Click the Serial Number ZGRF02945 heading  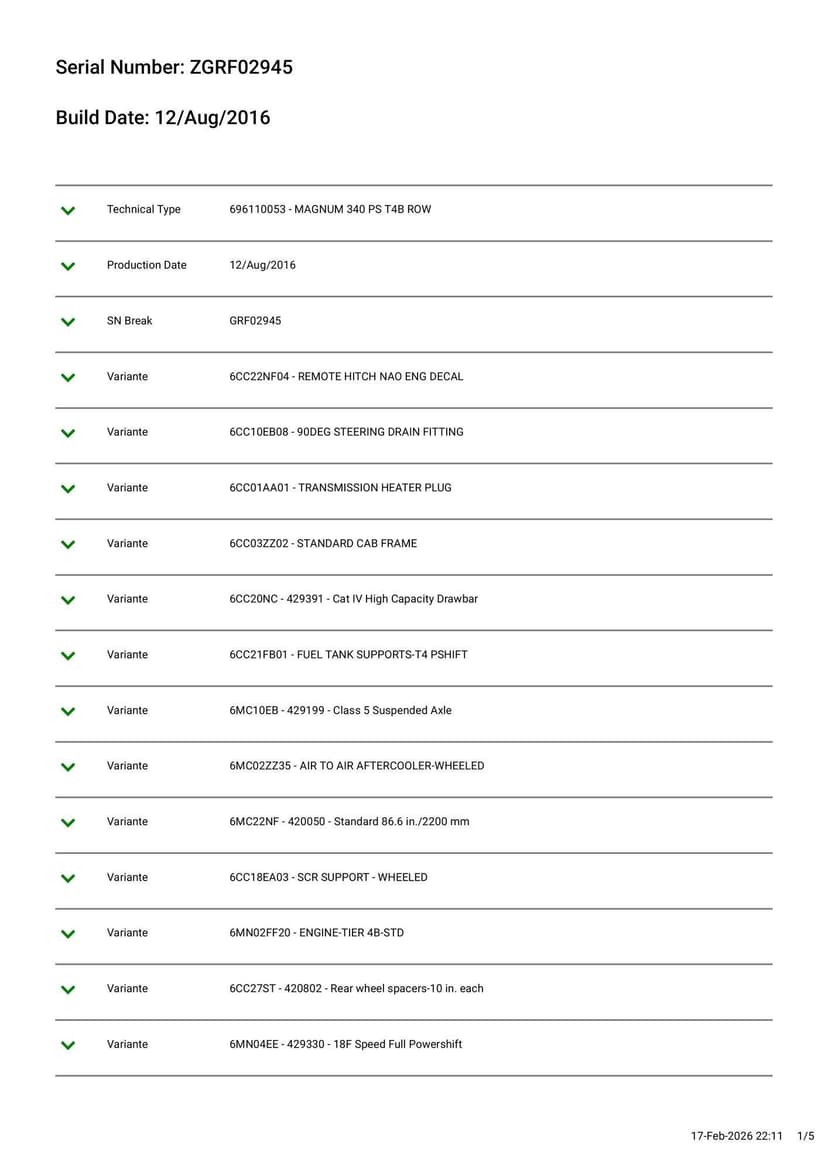(x=174, y=68)
